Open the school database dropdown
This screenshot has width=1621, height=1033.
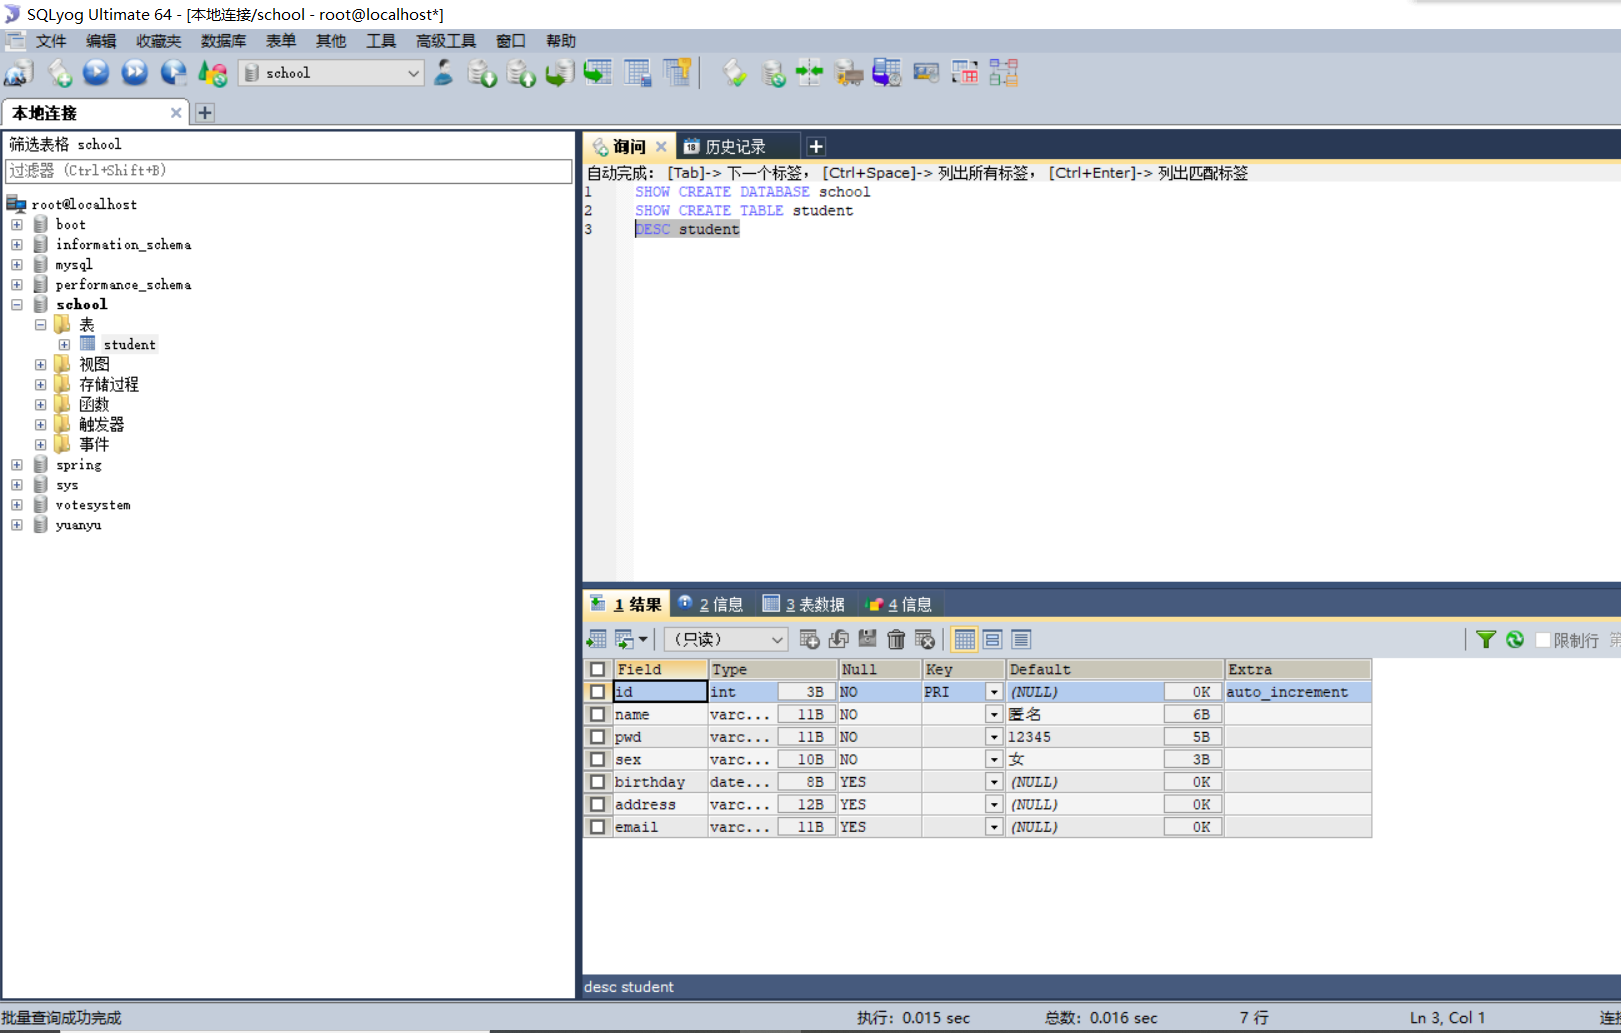pos(412,73)
